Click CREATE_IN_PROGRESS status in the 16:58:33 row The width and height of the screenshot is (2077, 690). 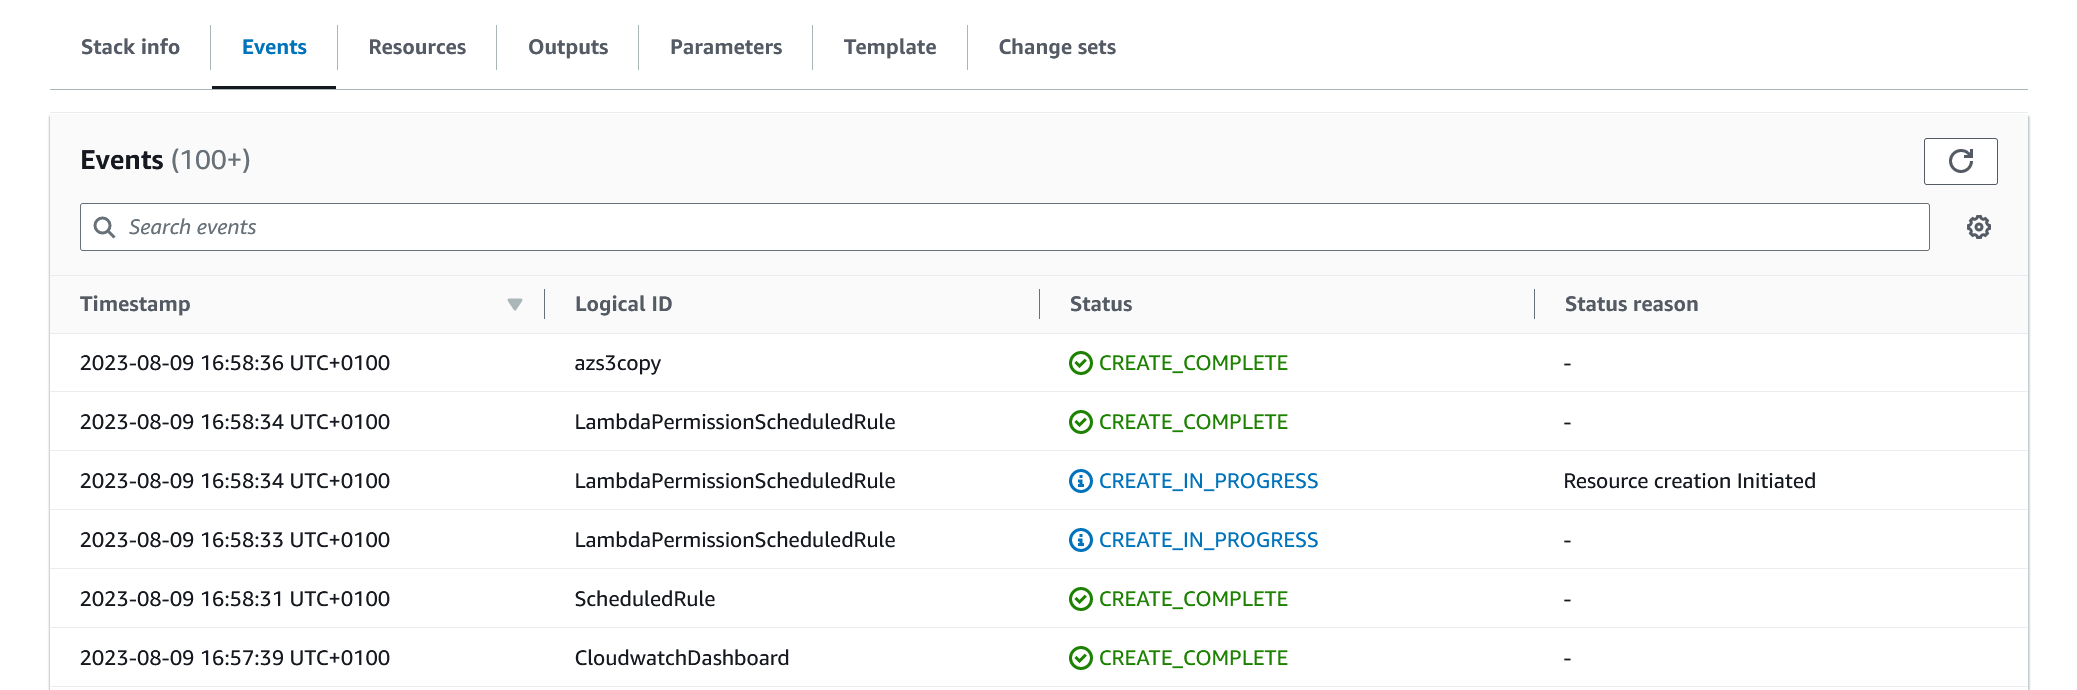[1208, 540]
